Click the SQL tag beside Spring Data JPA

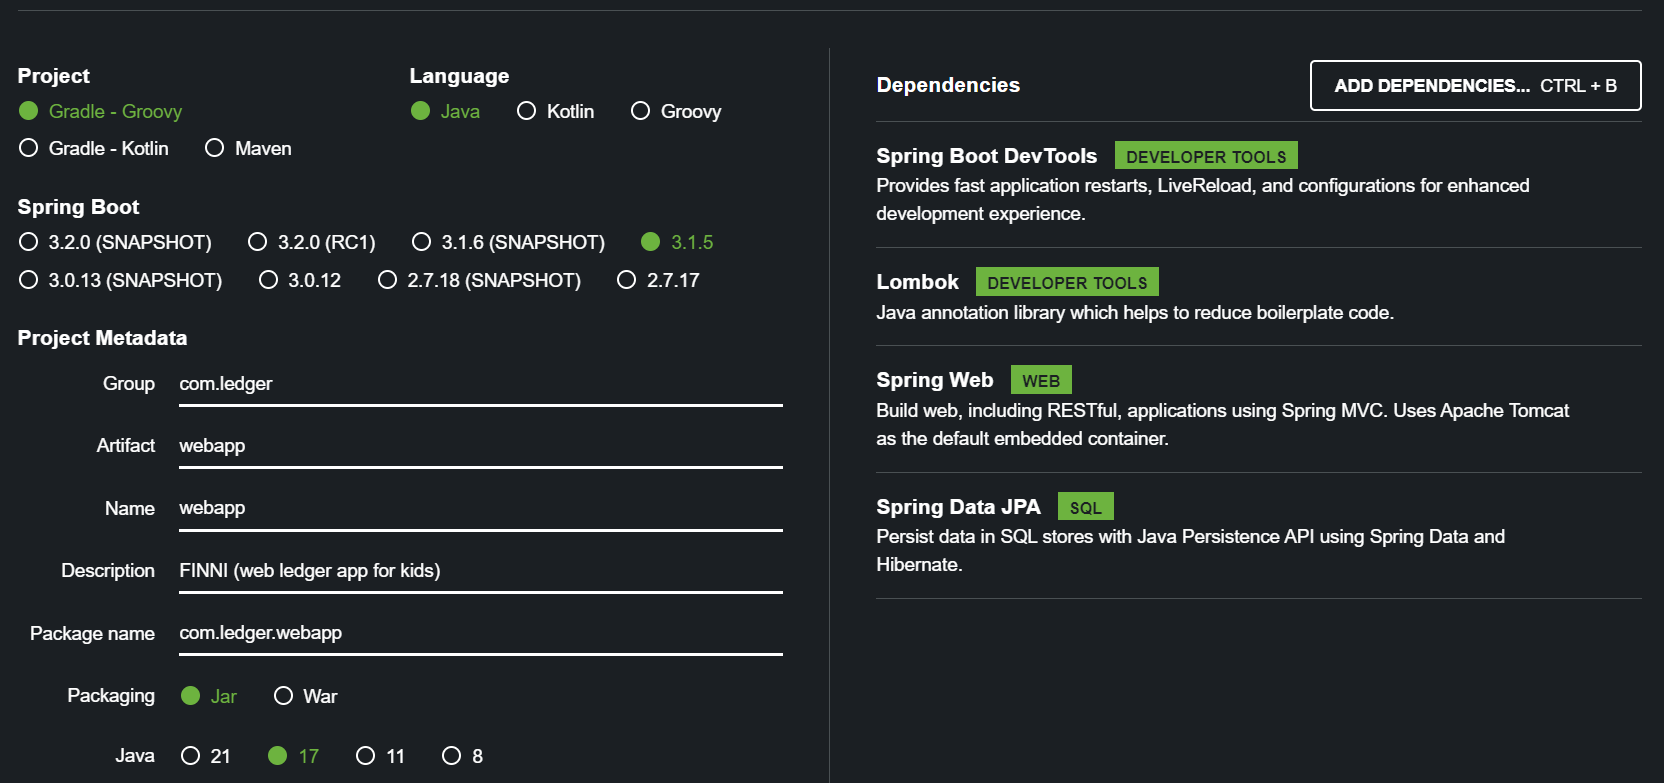point(1086,507)
